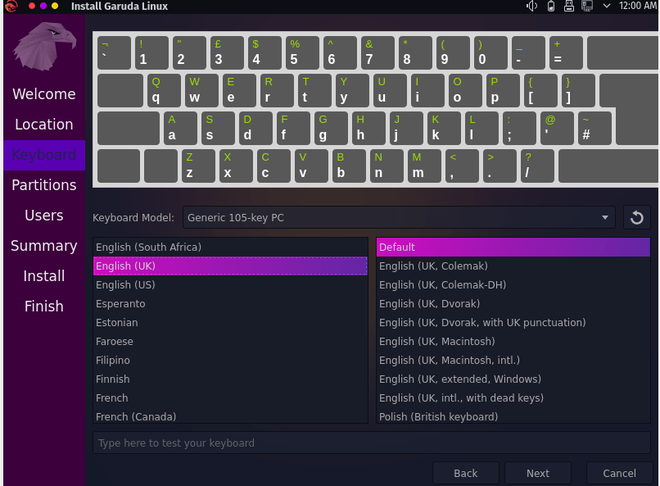Click the volume icon in system tray

click(532, 7)
